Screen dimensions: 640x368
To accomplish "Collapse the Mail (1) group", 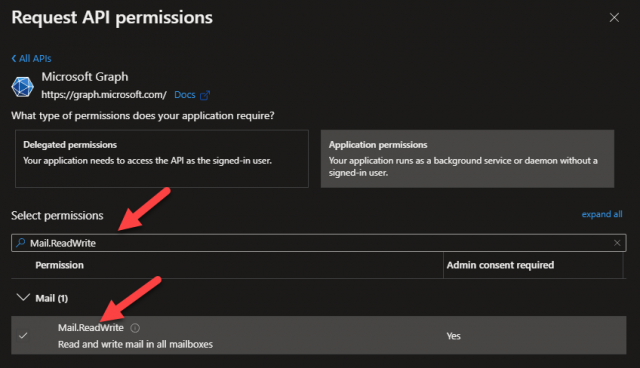I will [23, 297].
